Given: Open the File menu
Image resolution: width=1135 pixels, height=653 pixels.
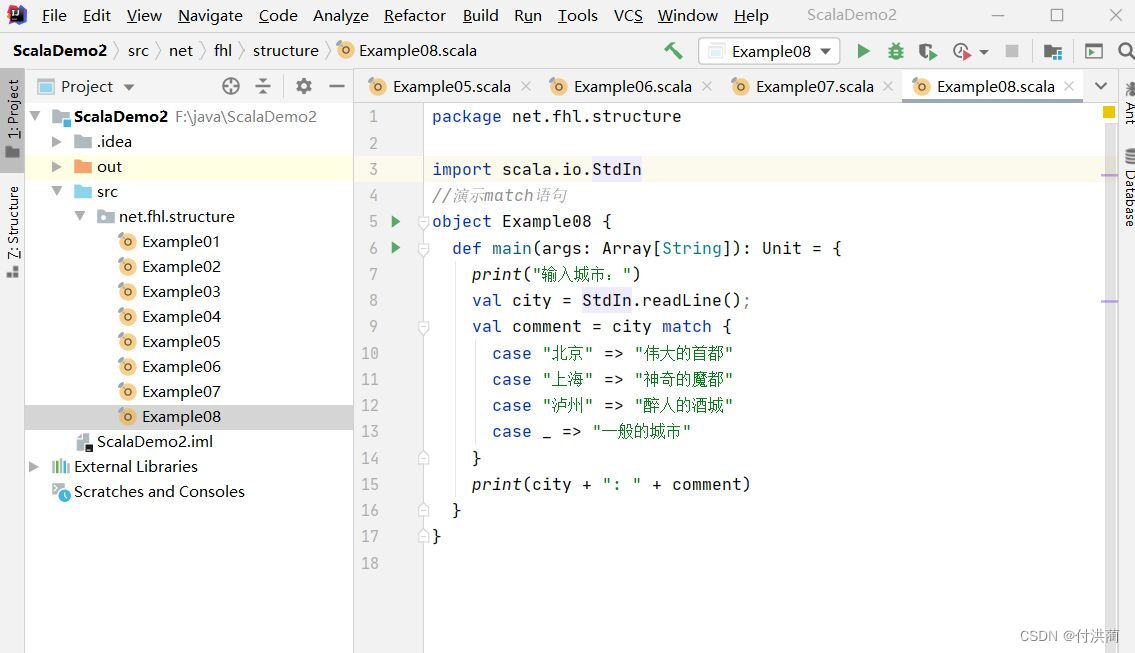Looking at the screenshot, I should click(54, 15).
